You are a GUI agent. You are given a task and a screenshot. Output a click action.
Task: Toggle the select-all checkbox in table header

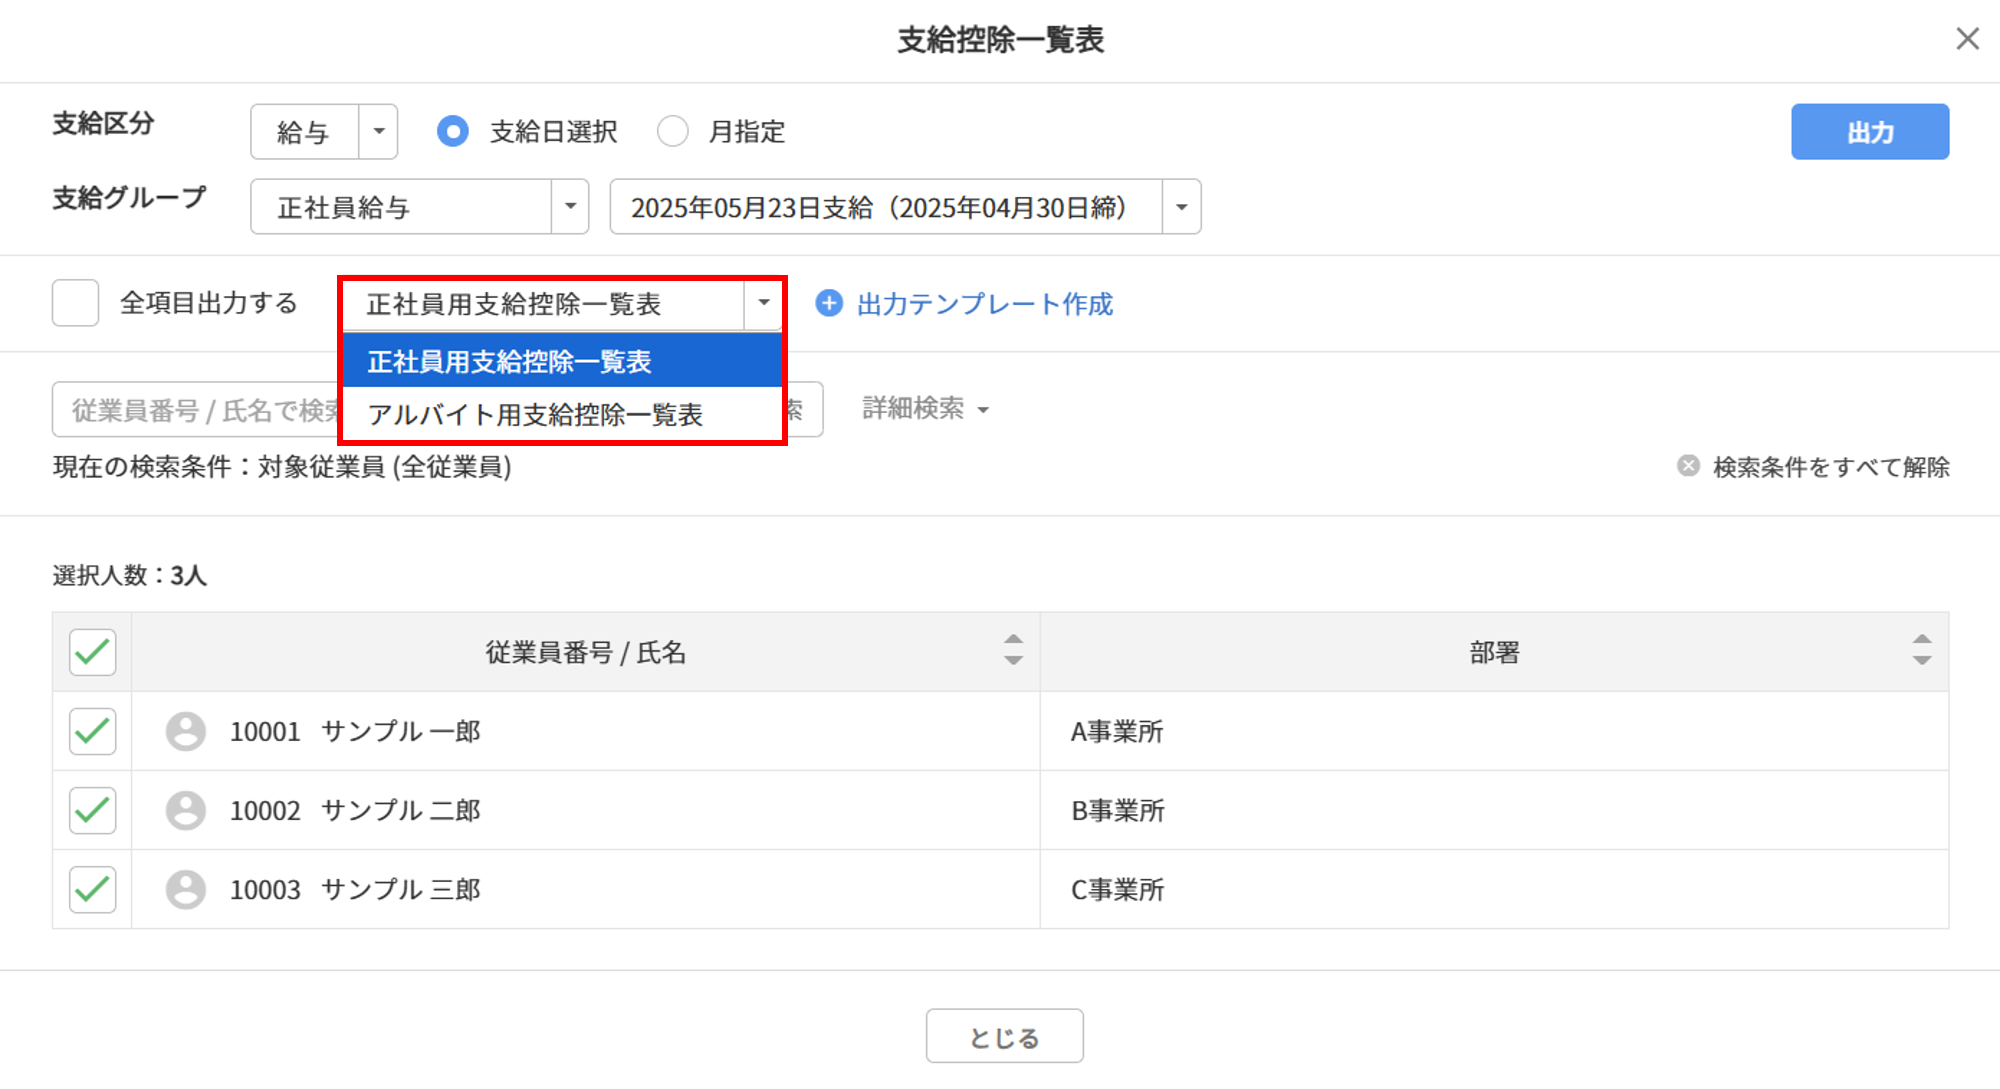[x=92, y=652]
